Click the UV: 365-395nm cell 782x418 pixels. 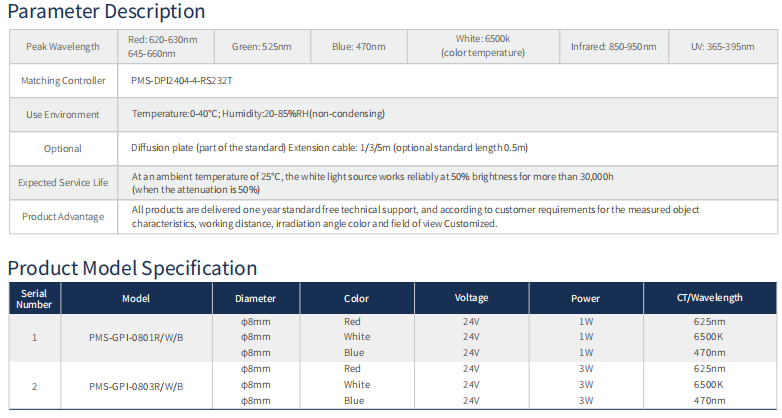click(724, 47)
